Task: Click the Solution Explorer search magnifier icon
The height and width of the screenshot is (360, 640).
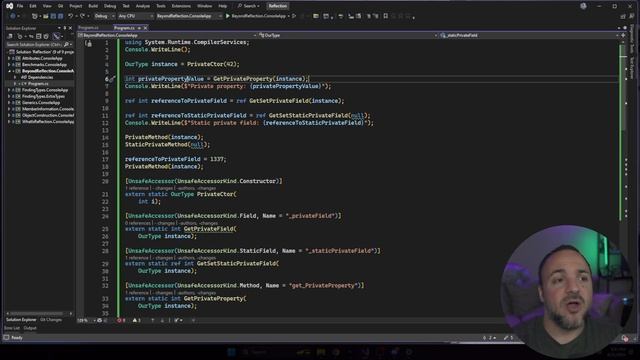Action: (x=67, y=44)
